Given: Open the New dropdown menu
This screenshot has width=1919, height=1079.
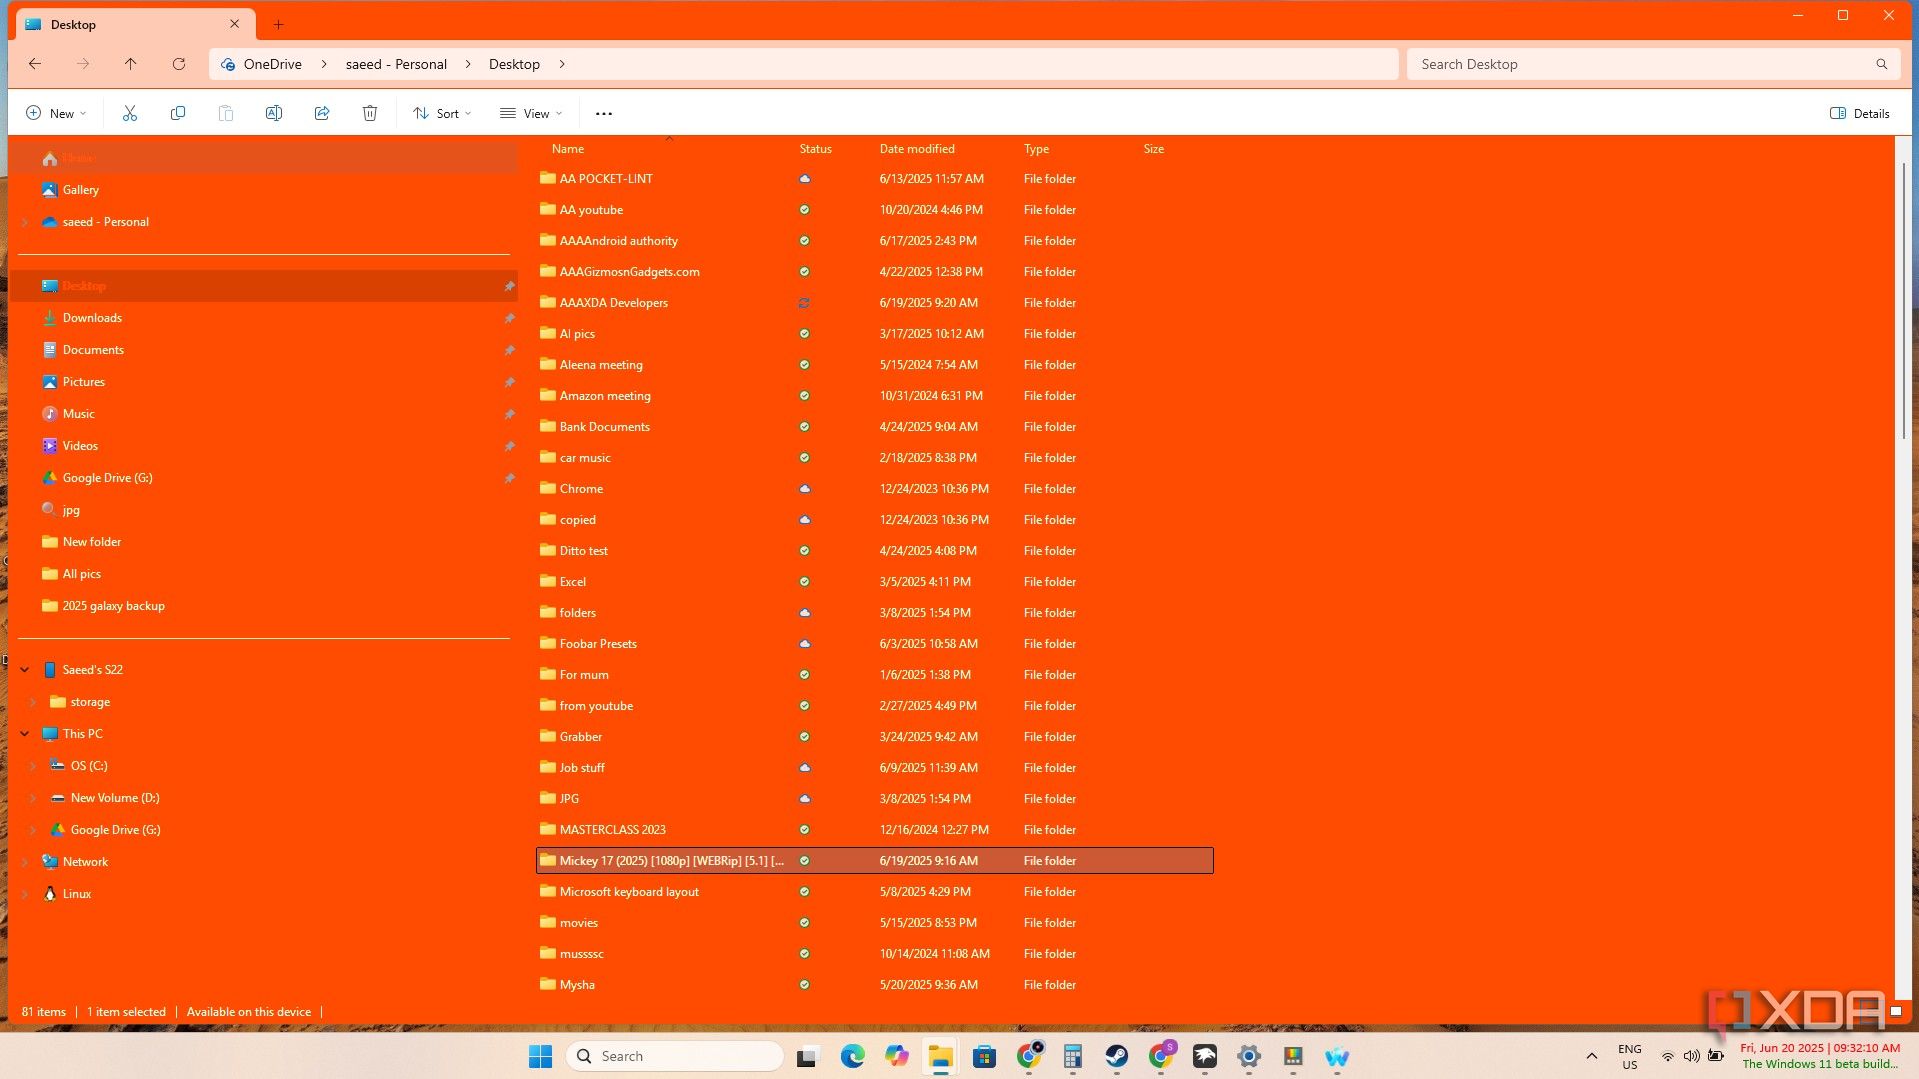Looking at the screenshot, I should click(56, 113).
